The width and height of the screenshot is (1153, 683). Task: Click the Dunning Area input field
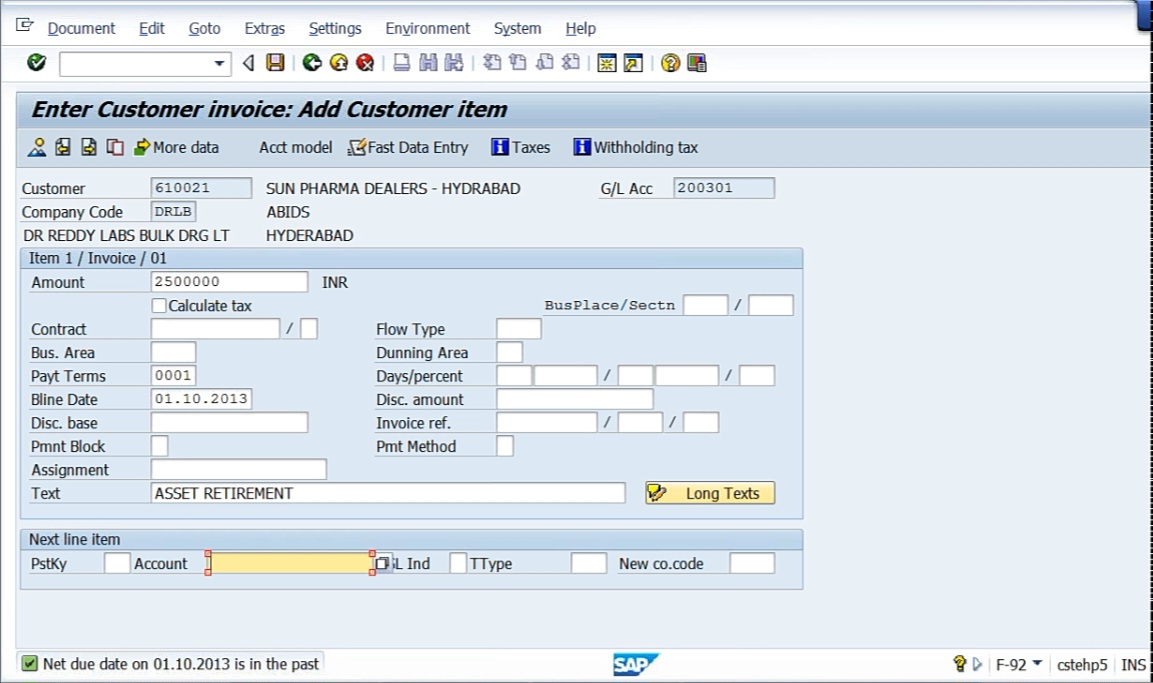pyautogui.click(x=510, y=352)
